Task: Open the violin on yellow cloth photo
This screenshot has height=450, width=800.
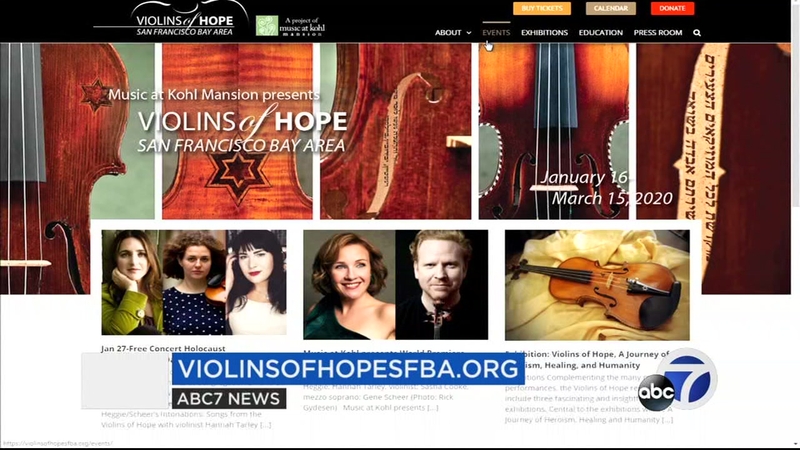Action: (x=597, y=285)
